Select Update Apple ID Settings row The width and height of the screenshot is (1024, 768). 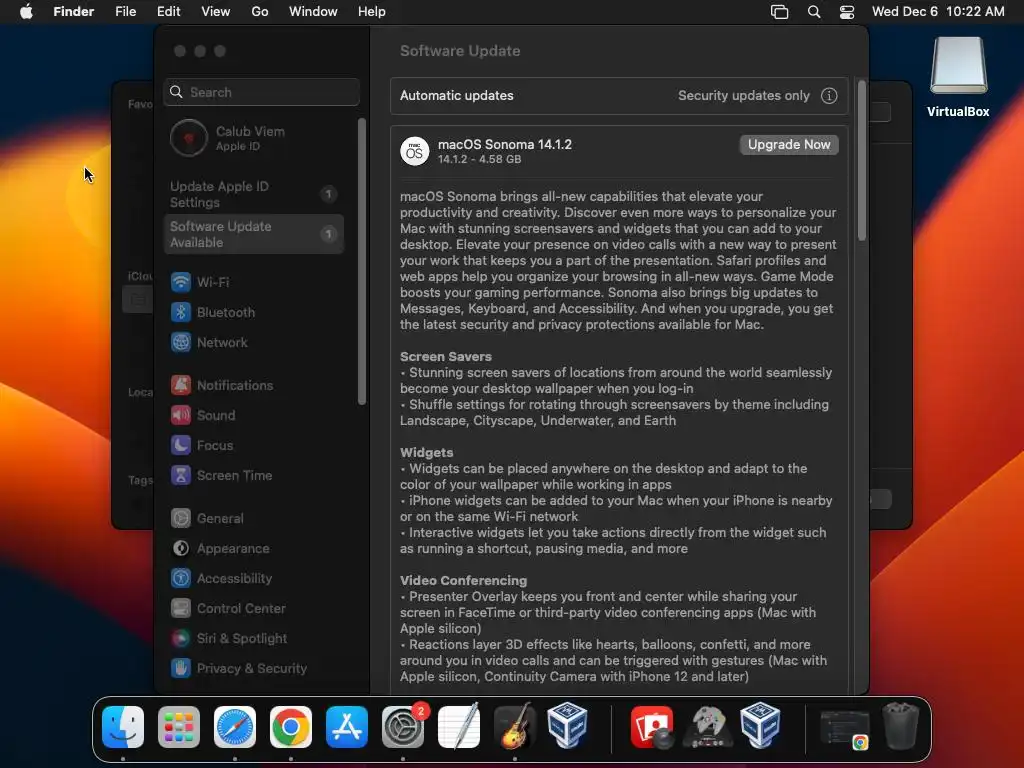click(253, 195)
